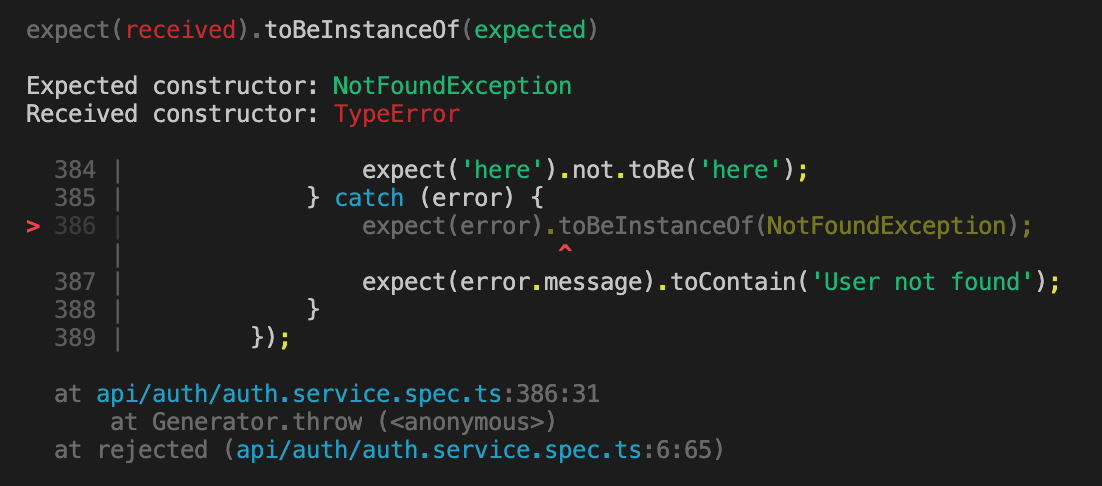This screenshot has height=486, width=1102.
Task: Click line number 388
Action: pos(74,310)
